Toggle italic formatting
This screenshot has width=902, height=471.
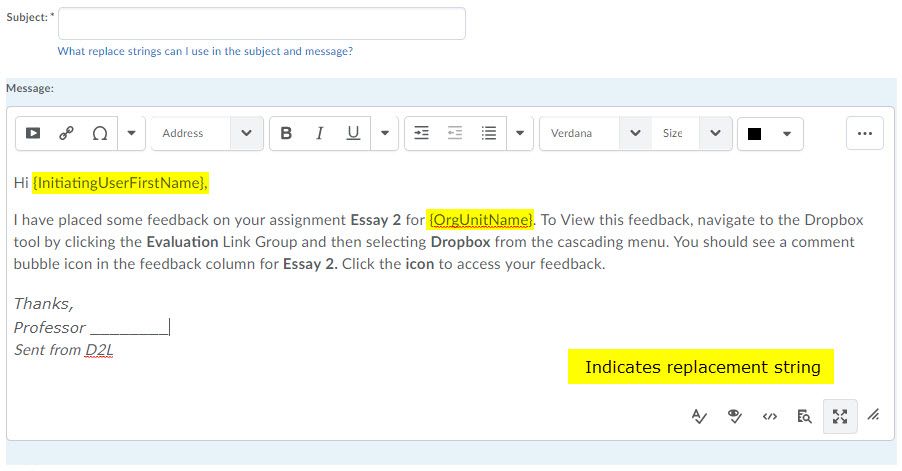click(x=319, y=133)
